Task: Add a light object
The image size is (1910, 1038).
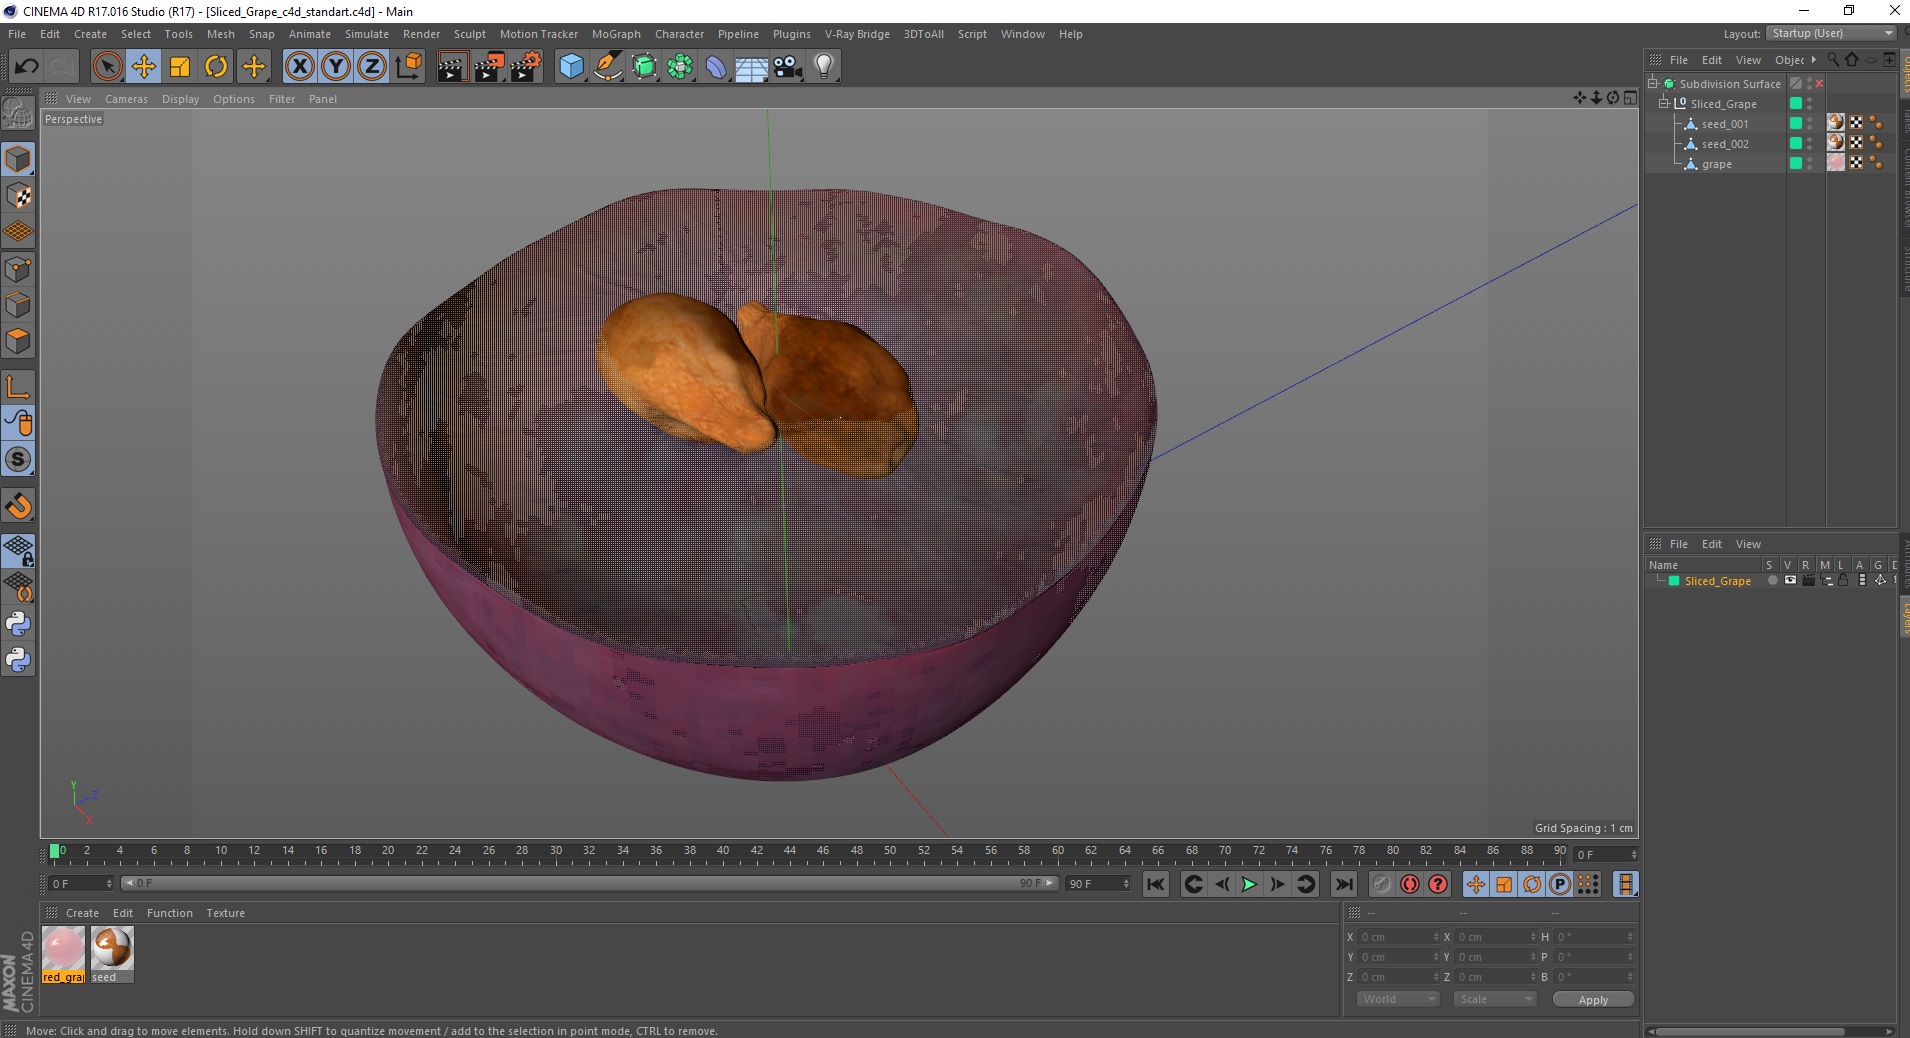Action: click(824, 67)
